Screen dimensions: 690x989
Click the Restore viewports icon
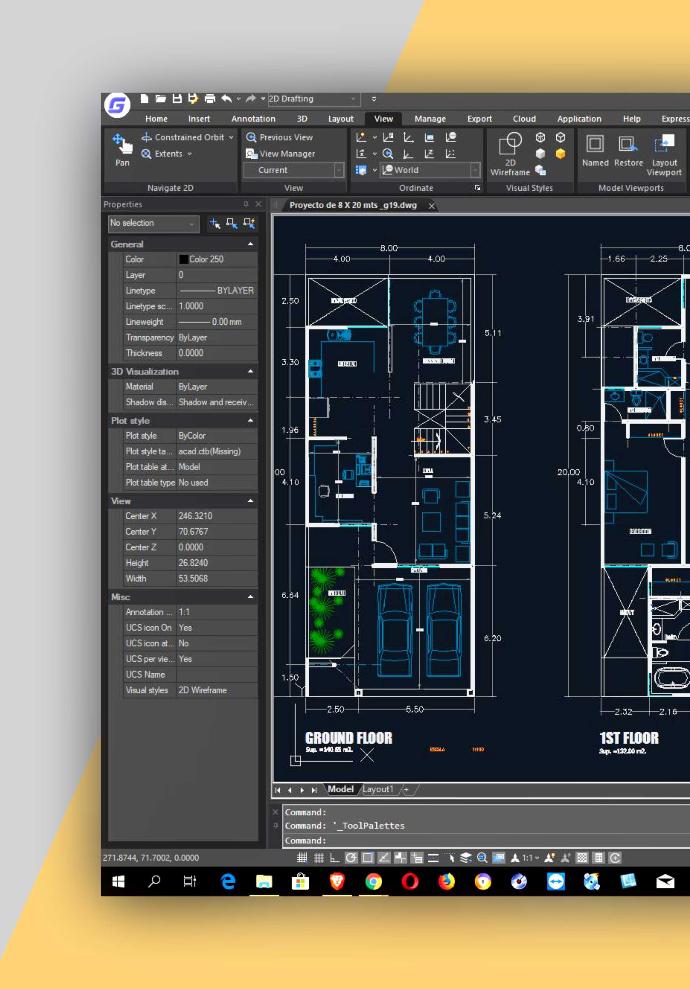coord(628,150)
